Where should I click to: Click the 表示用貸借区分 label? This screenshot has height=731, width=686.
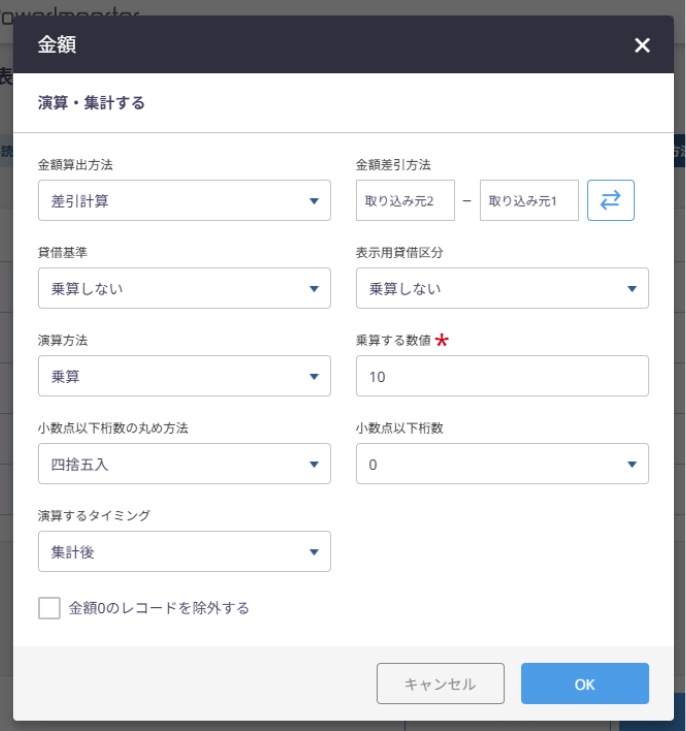tap(399, 252)
